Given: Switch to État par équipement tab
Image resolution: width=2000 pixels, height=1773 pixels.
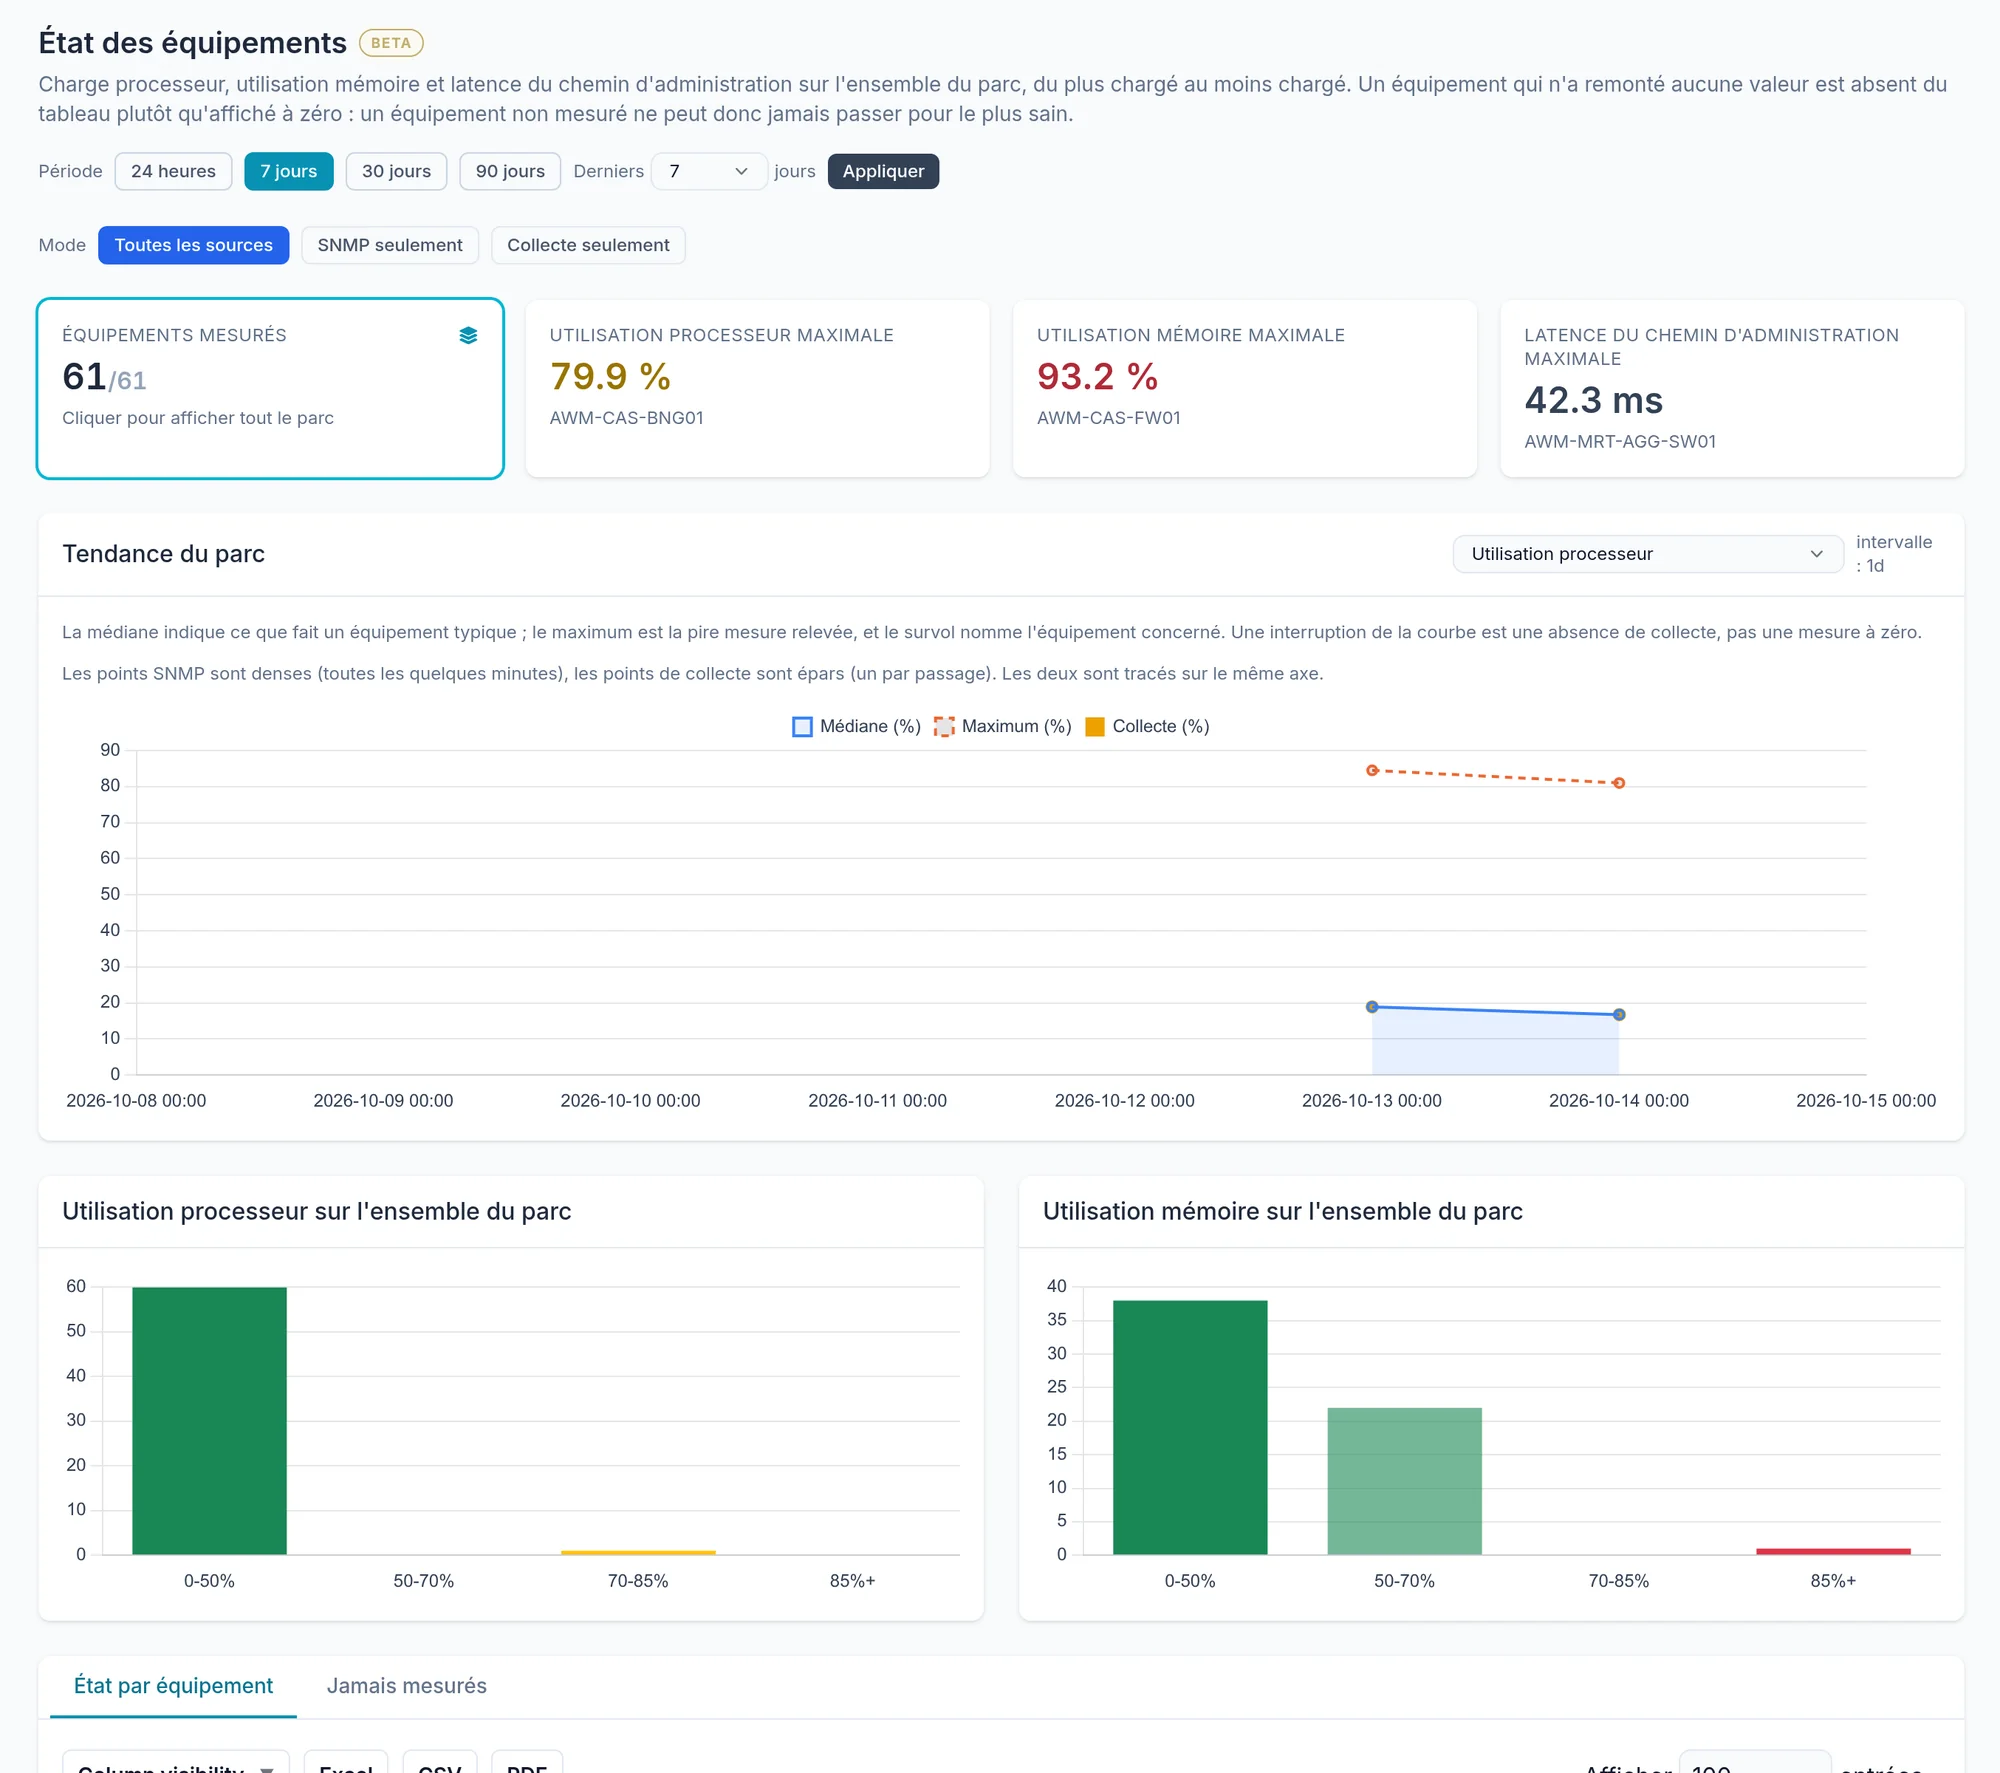Looking at the screenshot, I should coord(173,1686).
